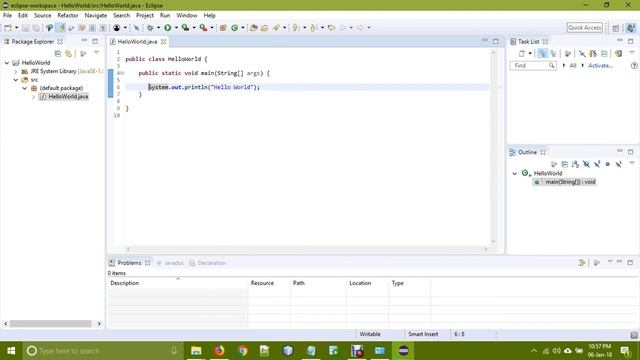Click the editor vertical scrollbar
The width and height of the screenshot is (640, 360).
493,147
